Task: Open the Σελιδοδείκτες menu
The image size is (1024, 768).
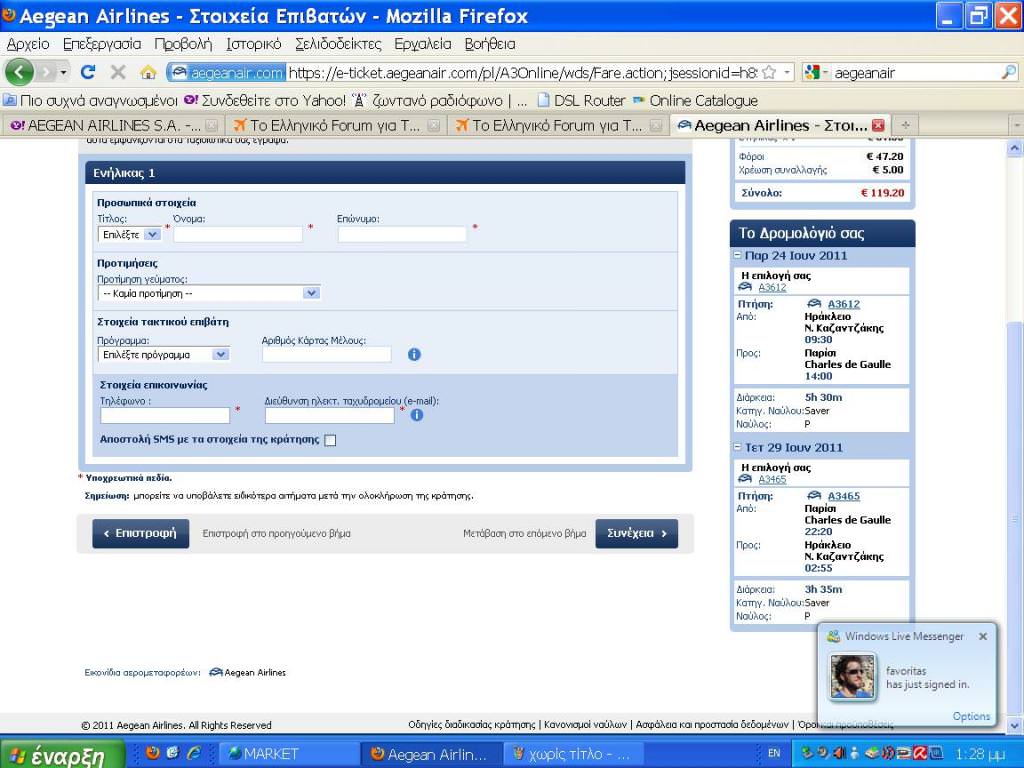Action: 338,44
